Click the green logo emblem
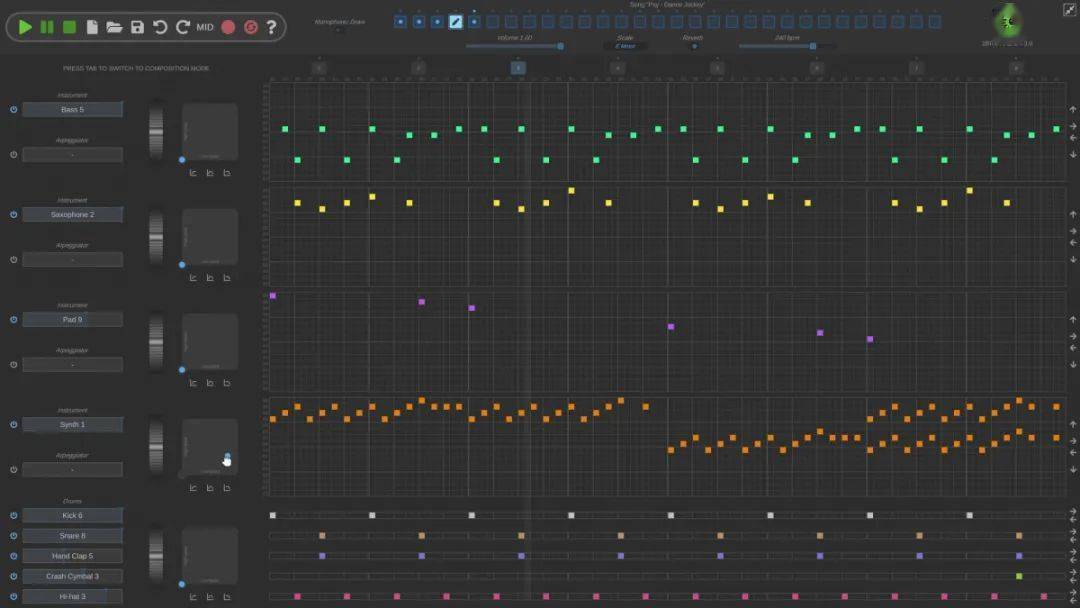The image size is (1080, 608). coord(1008,23)
